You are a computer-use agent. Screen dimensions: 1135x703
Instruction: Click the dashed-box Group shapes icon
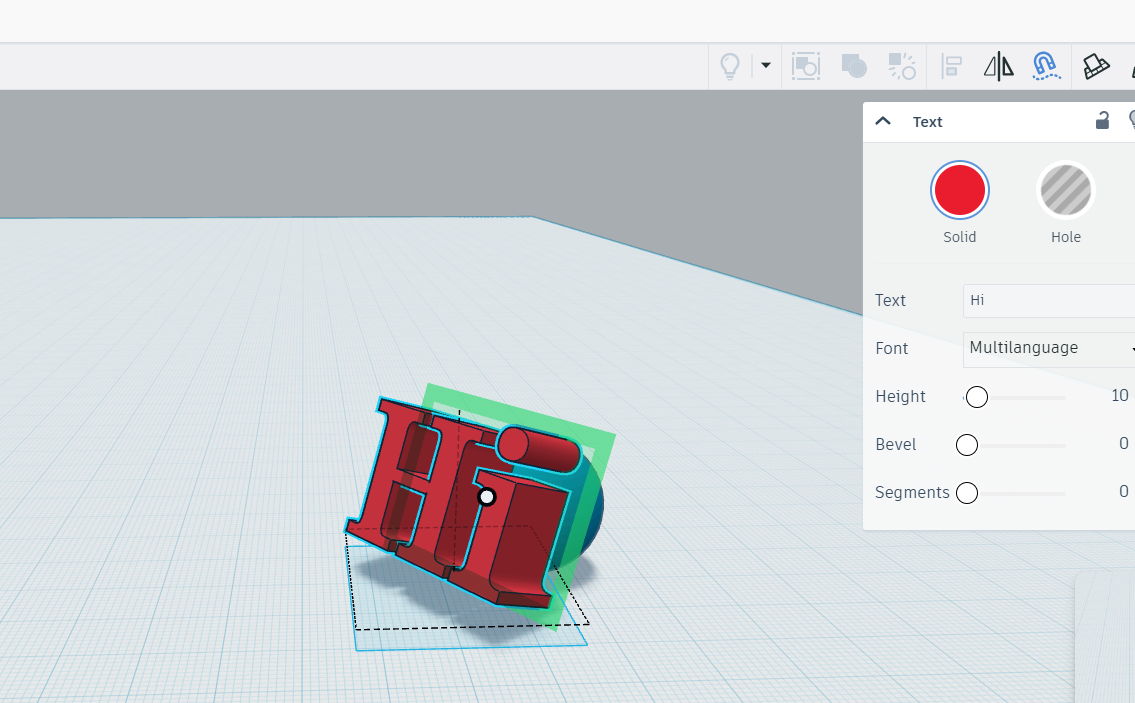coord(806,66)
